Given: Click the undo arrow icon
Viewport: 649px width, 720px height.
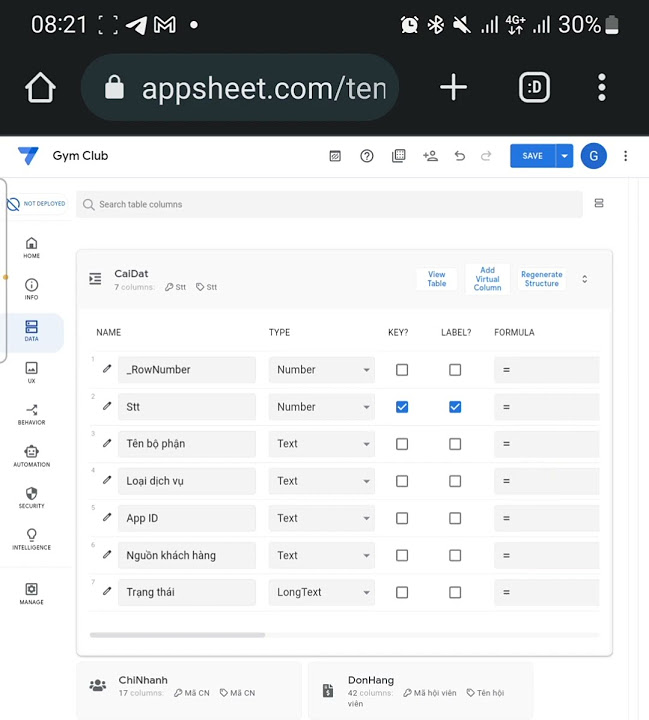Looking at the screenshot, I should (x=460, y=156).
